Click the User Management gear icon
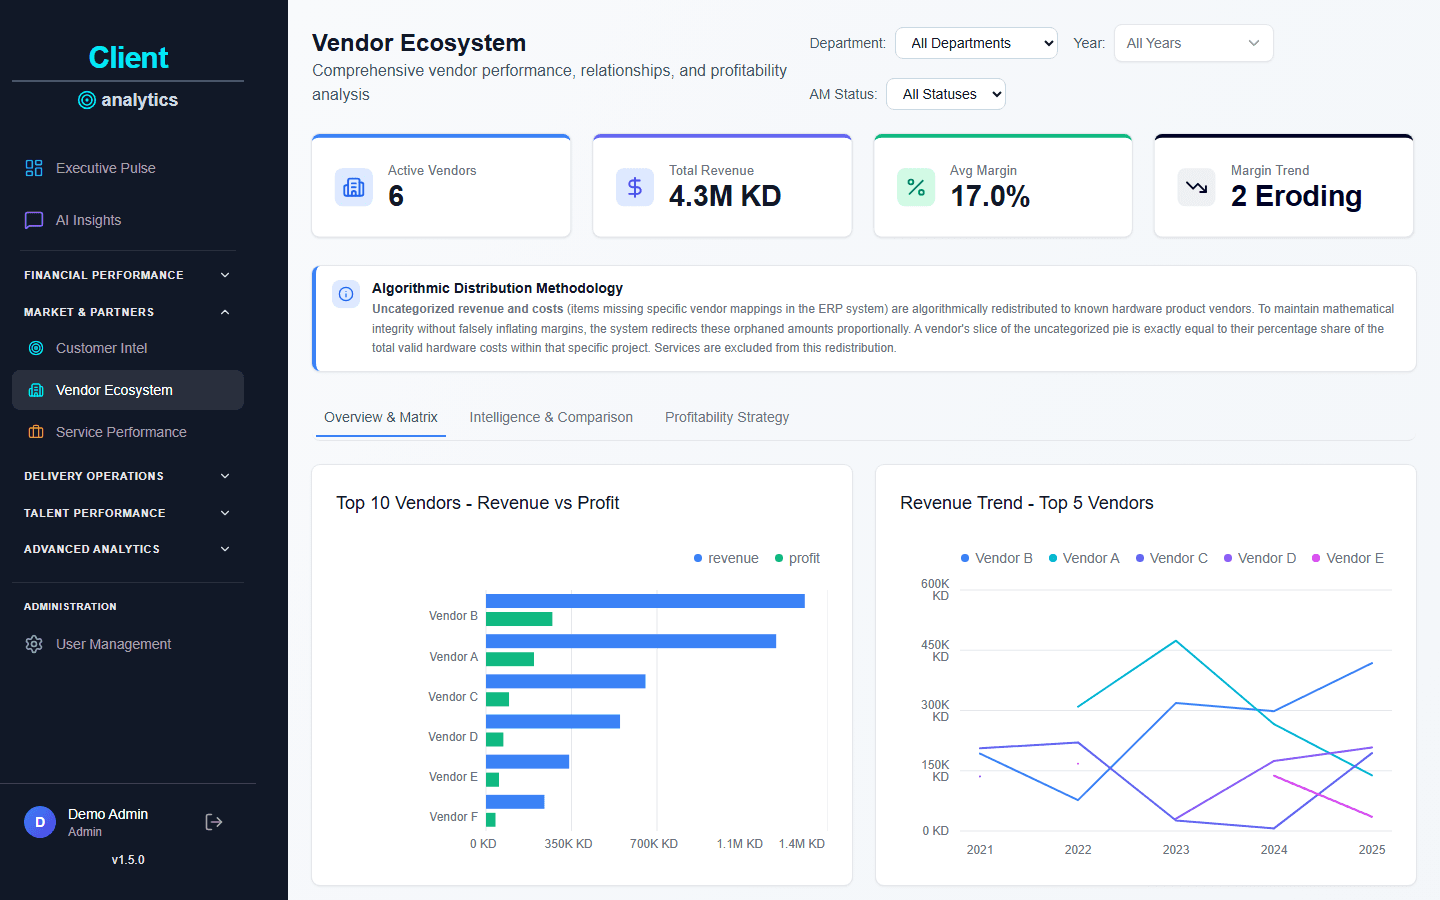This screenshot has height=900, width=1440. click(34, 644)
